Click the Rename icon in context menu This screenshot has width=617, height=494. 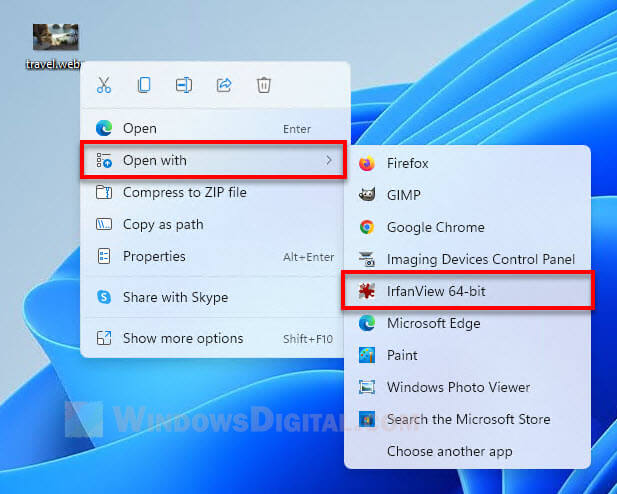(x=184, y=85)
